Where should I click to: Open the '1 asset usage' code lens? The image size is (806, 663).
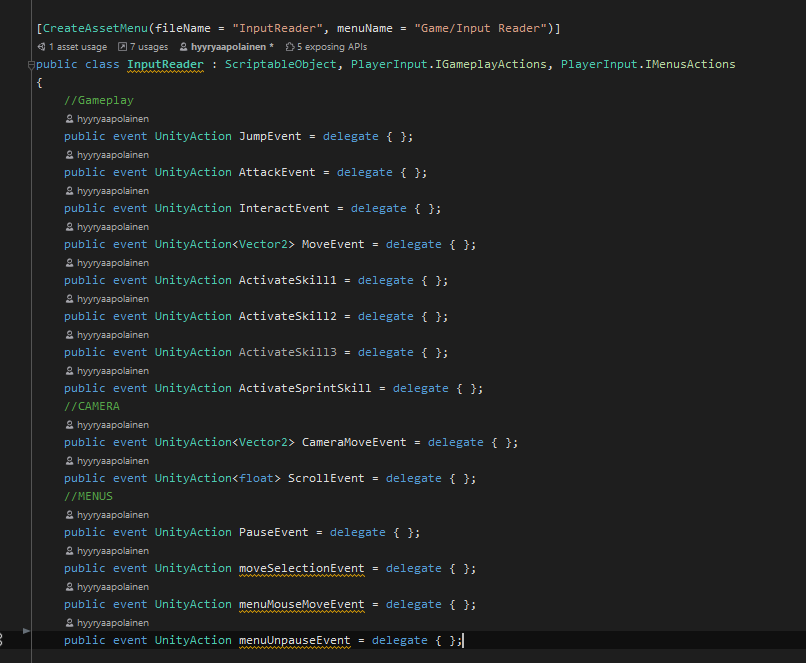pyautogui.click(x=72, y=47)
